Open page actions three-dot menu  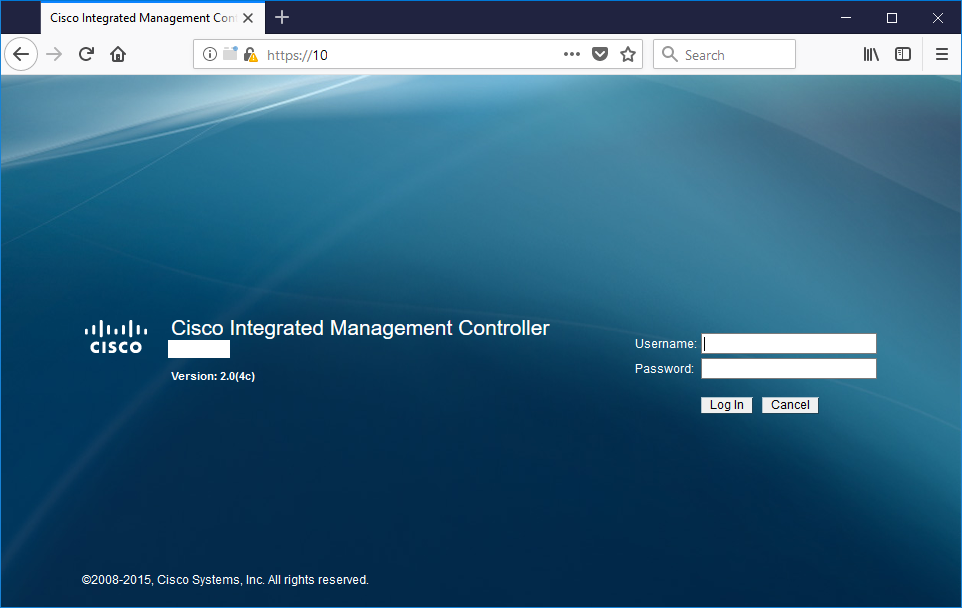572,55
